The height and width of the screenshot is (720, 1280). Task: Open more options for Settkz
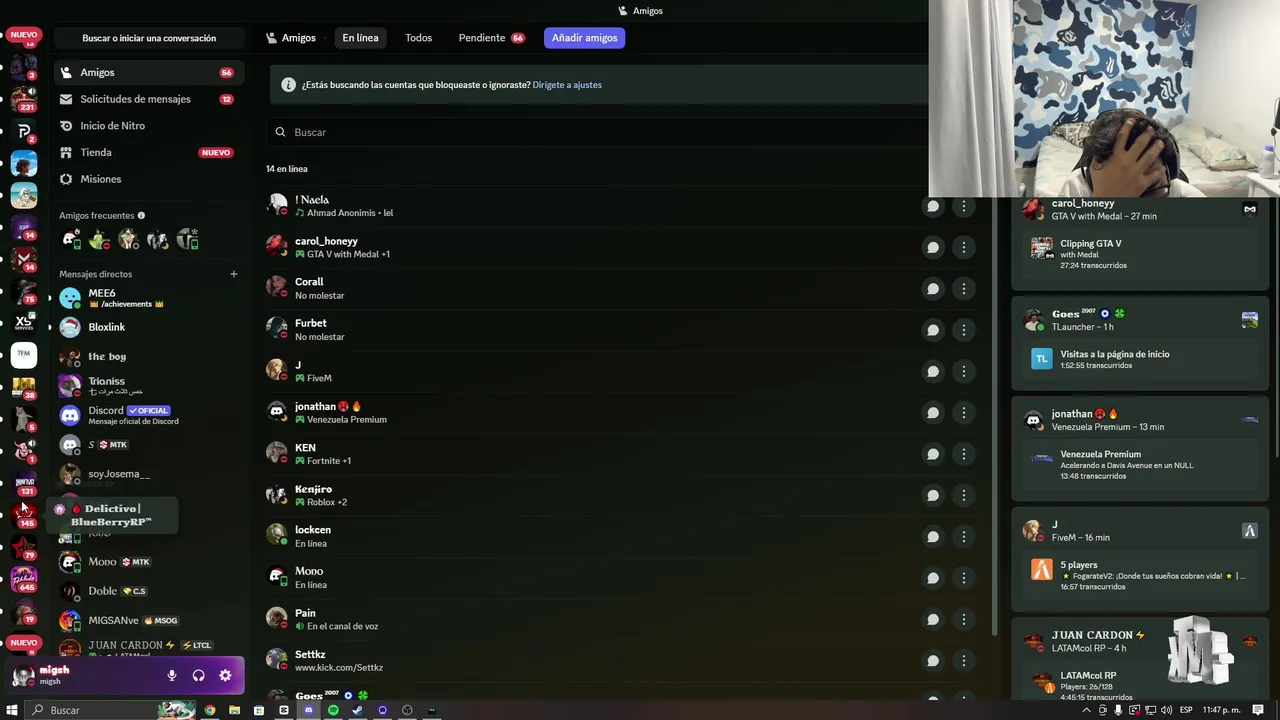(x=964, y=660)
